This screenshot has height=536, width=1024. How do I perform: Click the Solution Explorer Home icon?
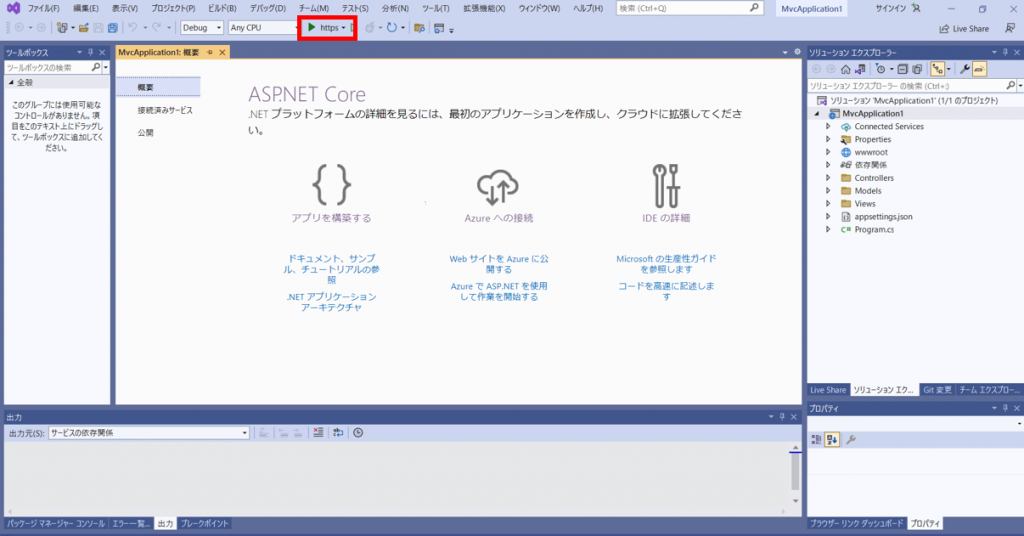[x=846, y=69]
